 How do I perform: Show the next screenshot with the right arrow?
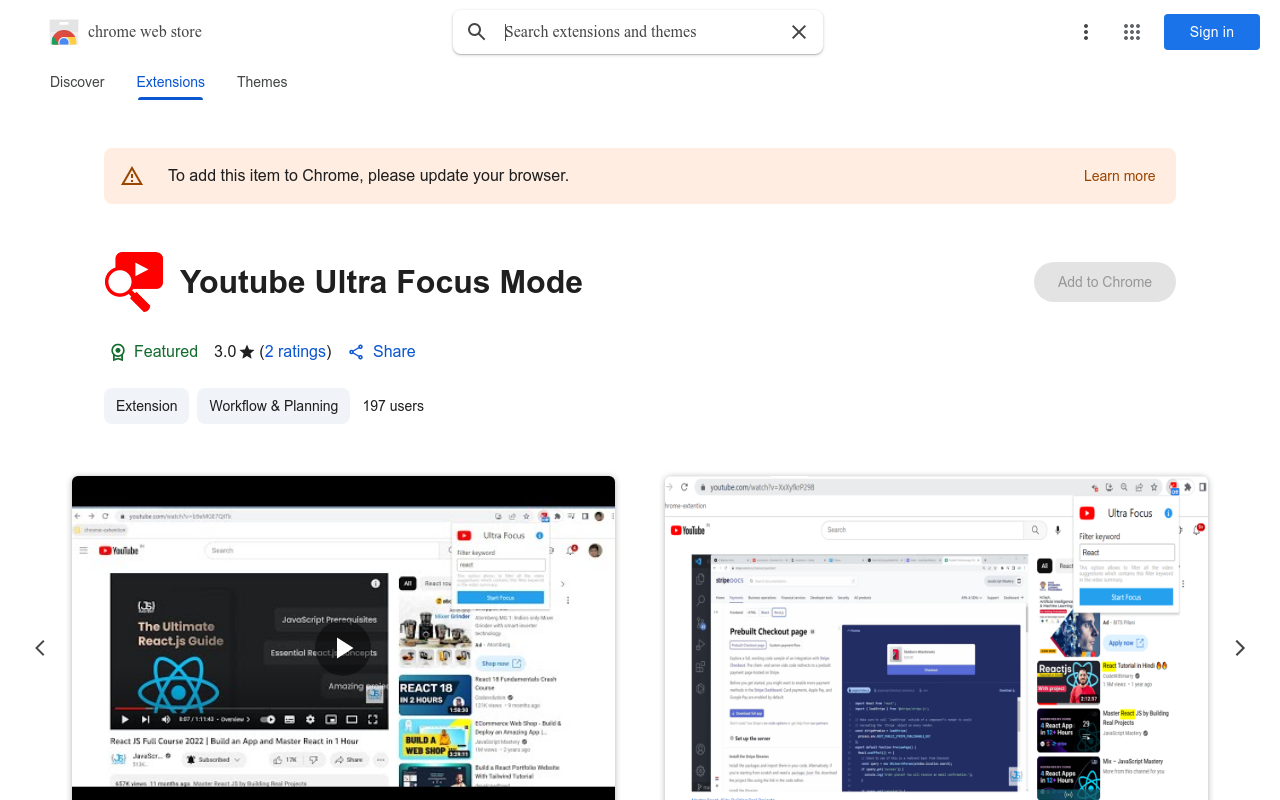[1240, 648]
